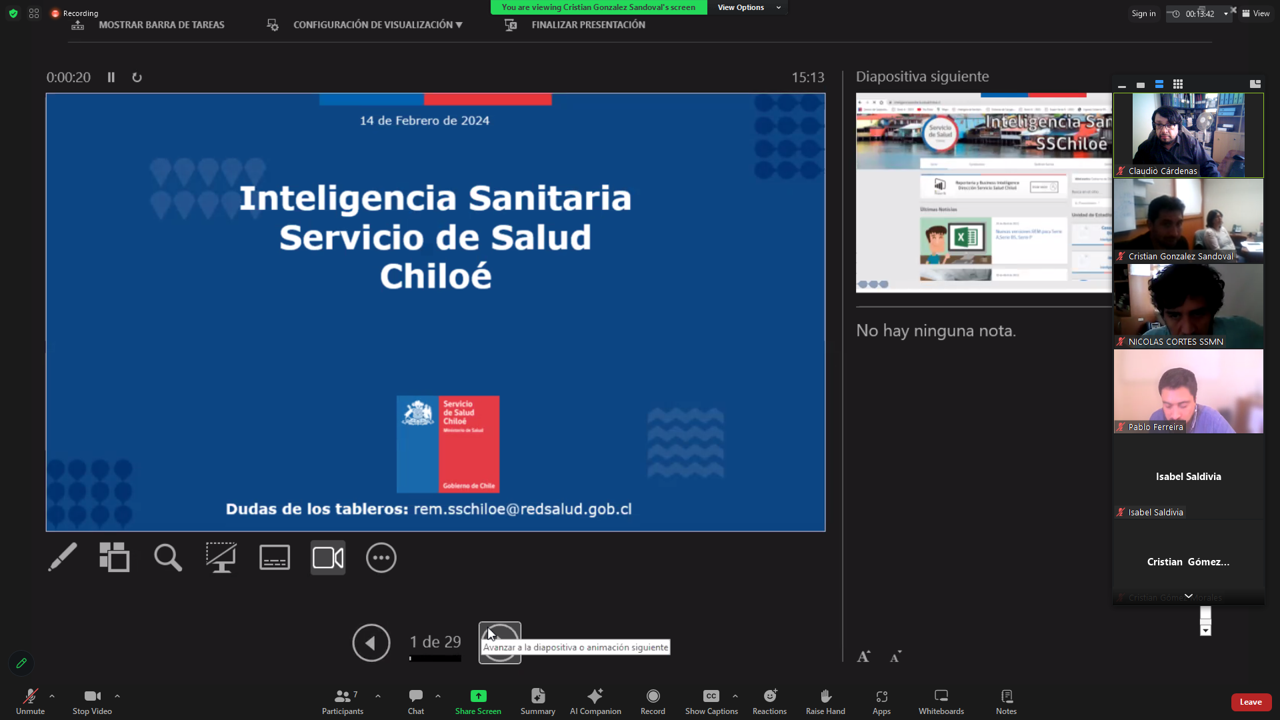Viewport: 1280px width, 720px height.
Task: Toggle the presenter camera icon
Action: point(328,558)
